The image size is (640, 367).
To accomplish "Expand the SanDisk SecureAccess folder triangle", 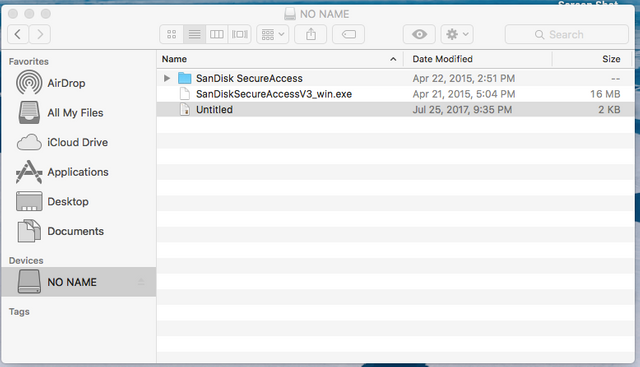I will (167, 78).
